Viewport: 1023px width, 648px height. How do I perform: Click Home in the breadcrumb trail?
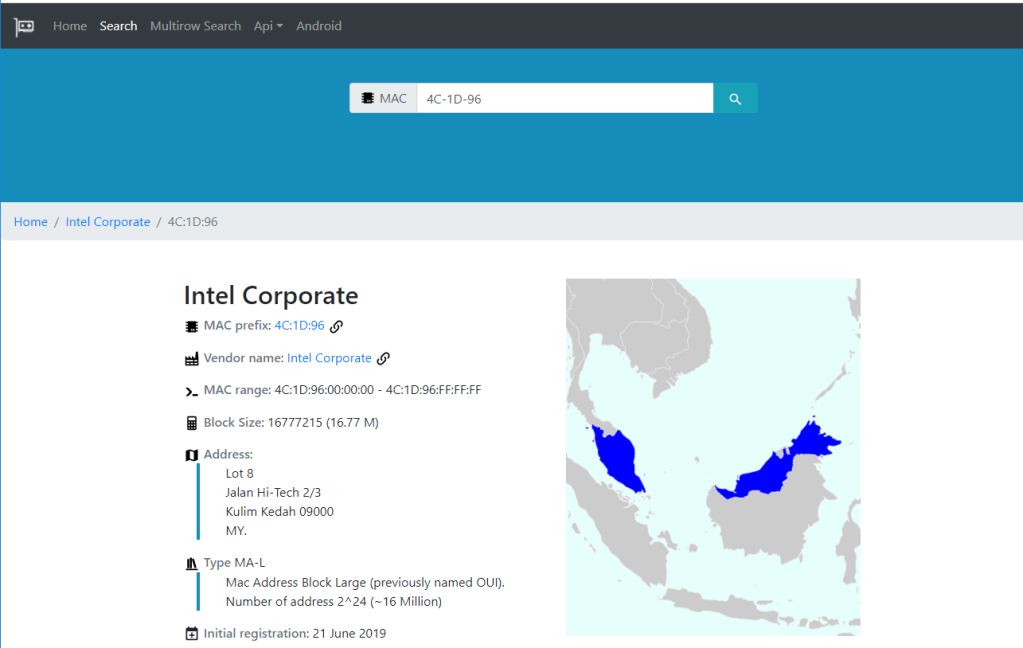(x=31, y=222)
